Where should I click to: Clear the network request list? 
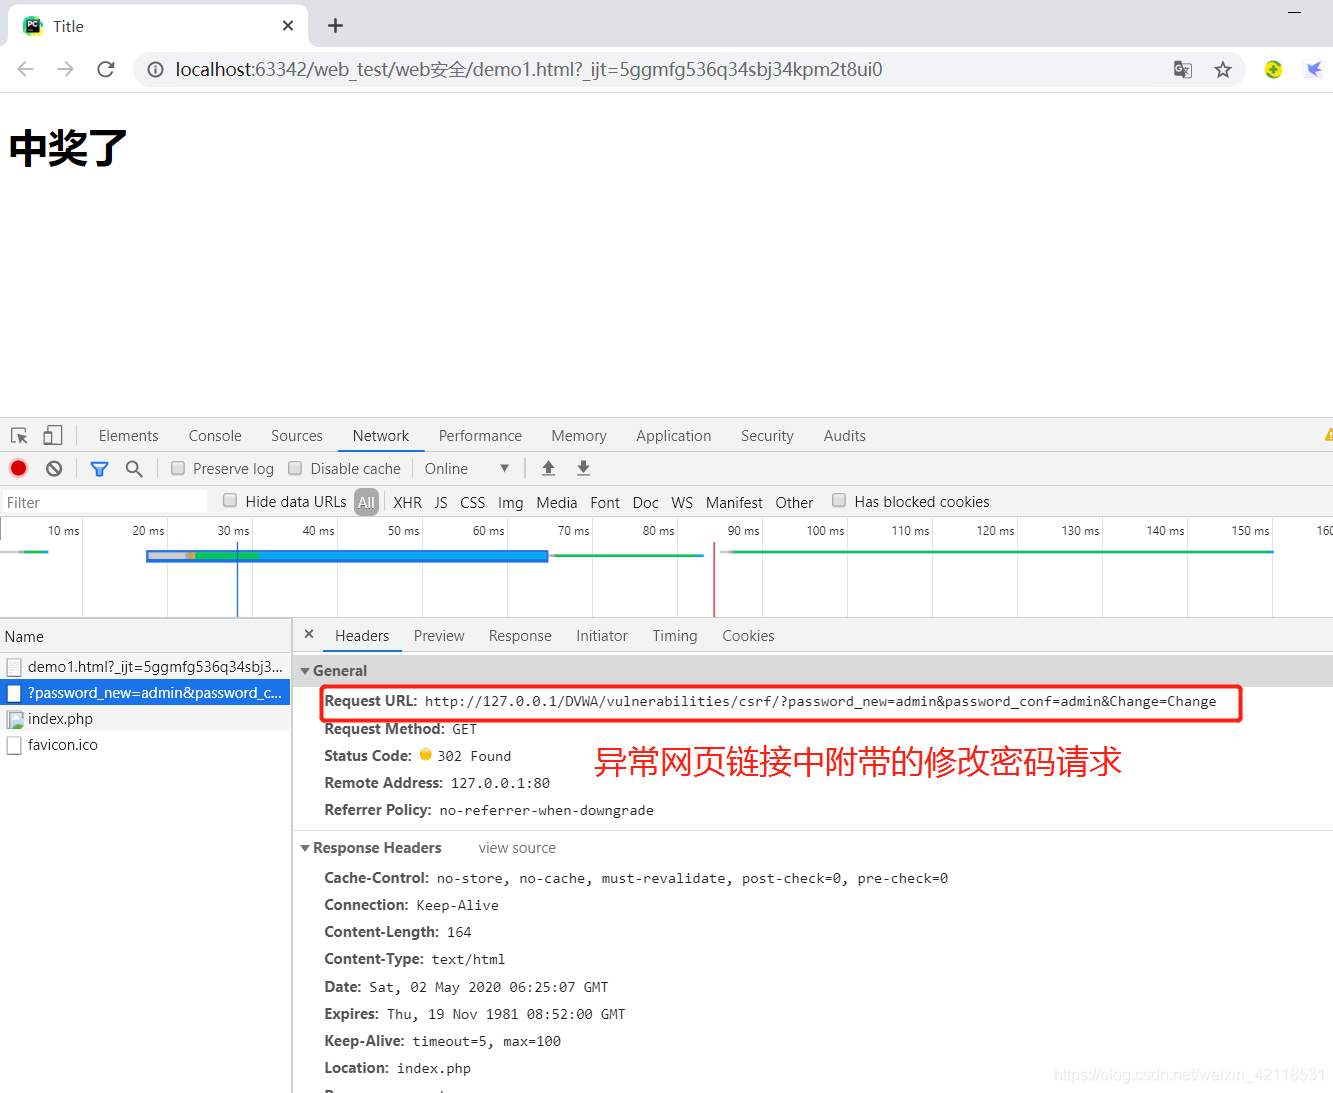point(53,468)
